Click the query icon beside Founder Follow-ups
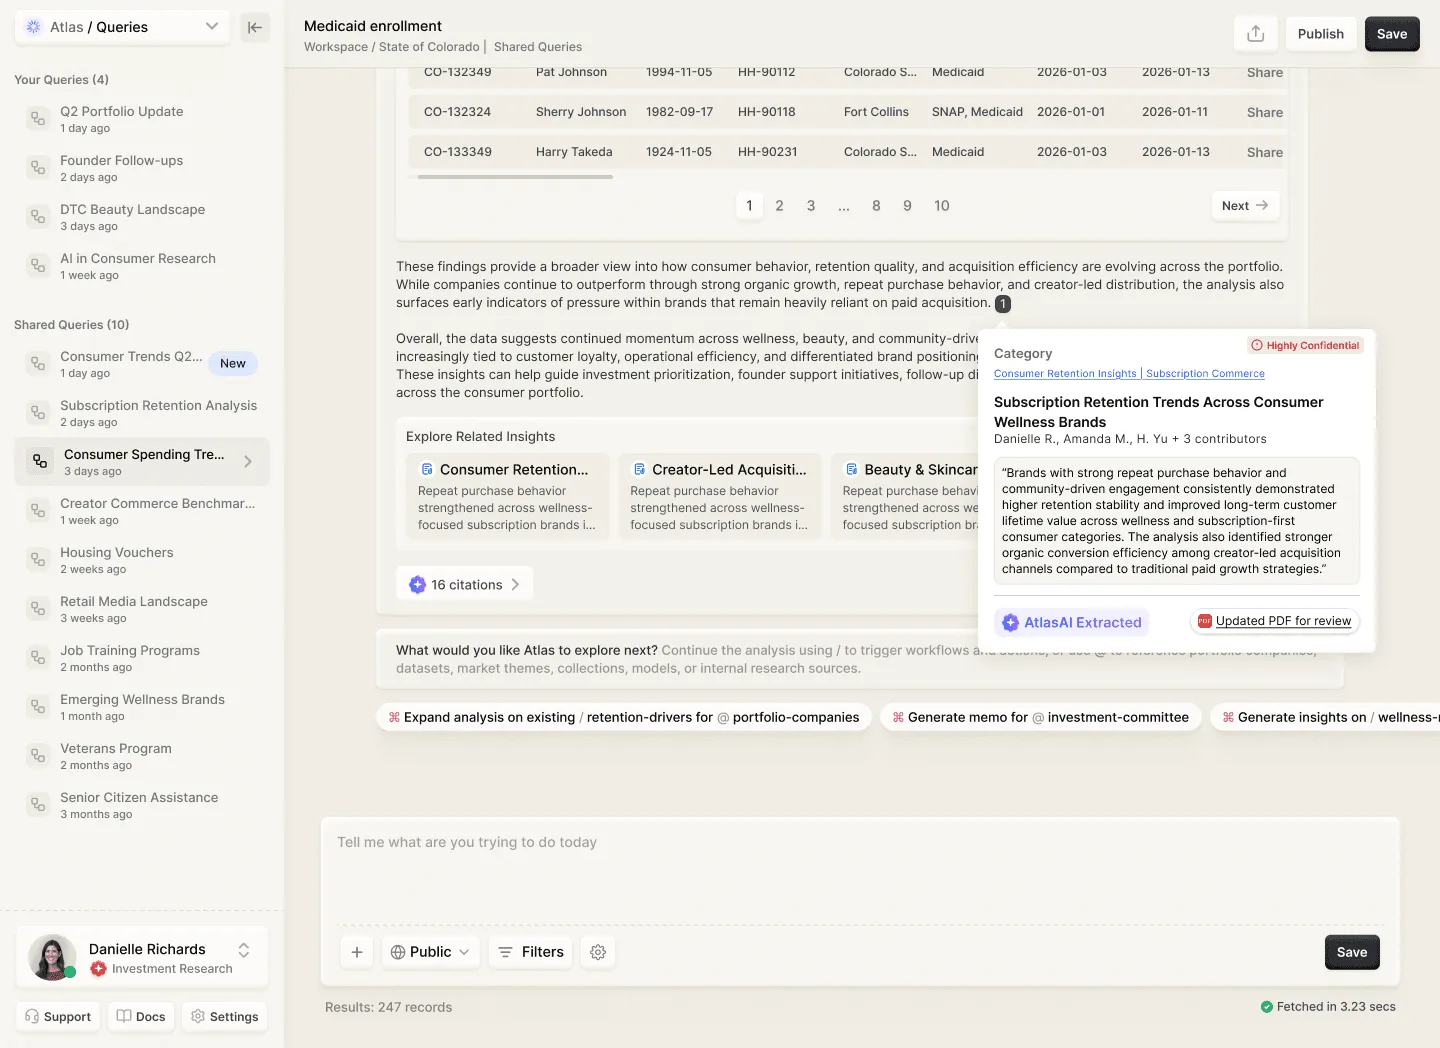 [38, 168]
